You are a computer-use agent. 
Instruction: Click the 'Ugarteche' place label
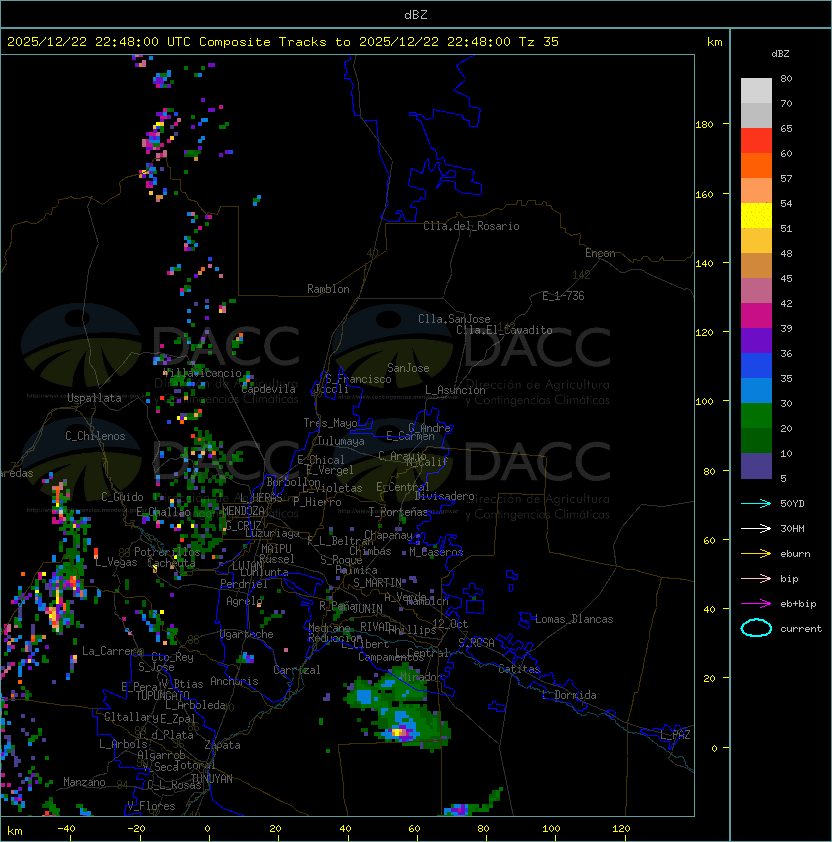coord(247,634)
